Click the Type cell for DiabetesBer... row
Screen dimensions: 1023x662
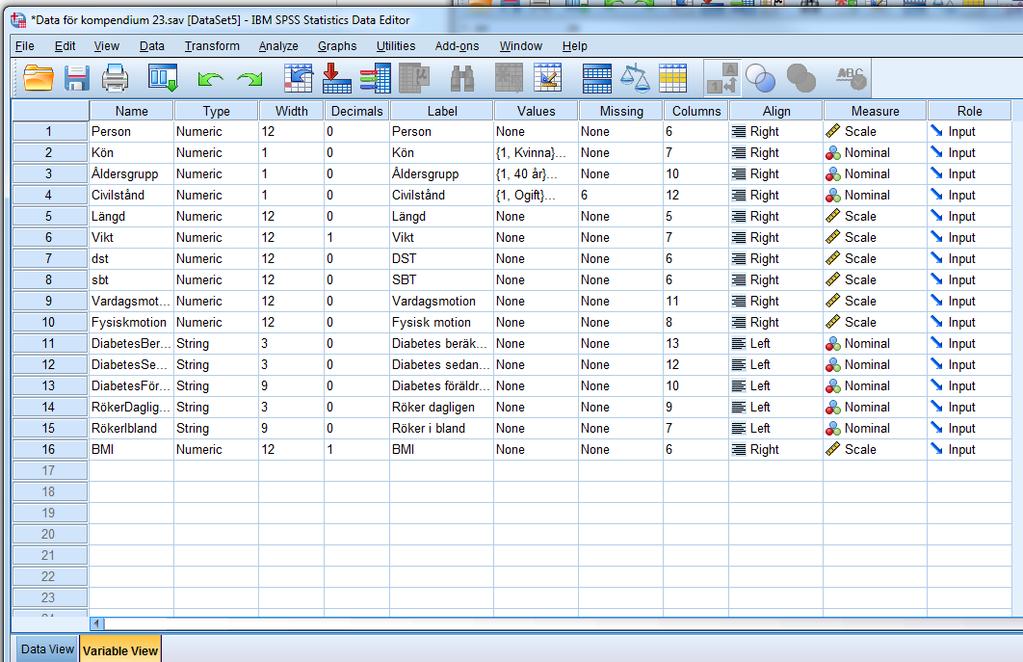(x=216, y=344)
